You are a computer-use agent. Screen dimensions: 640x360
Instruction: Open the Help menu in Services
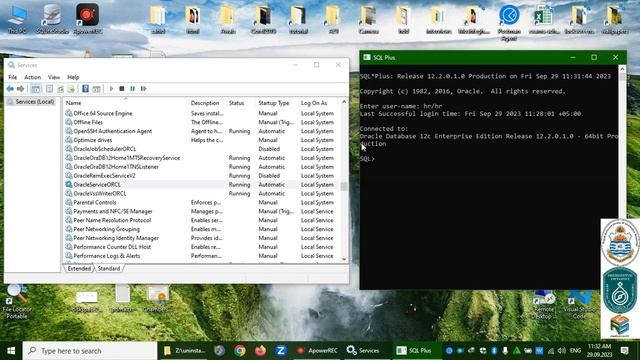click(x=73, y=77)
